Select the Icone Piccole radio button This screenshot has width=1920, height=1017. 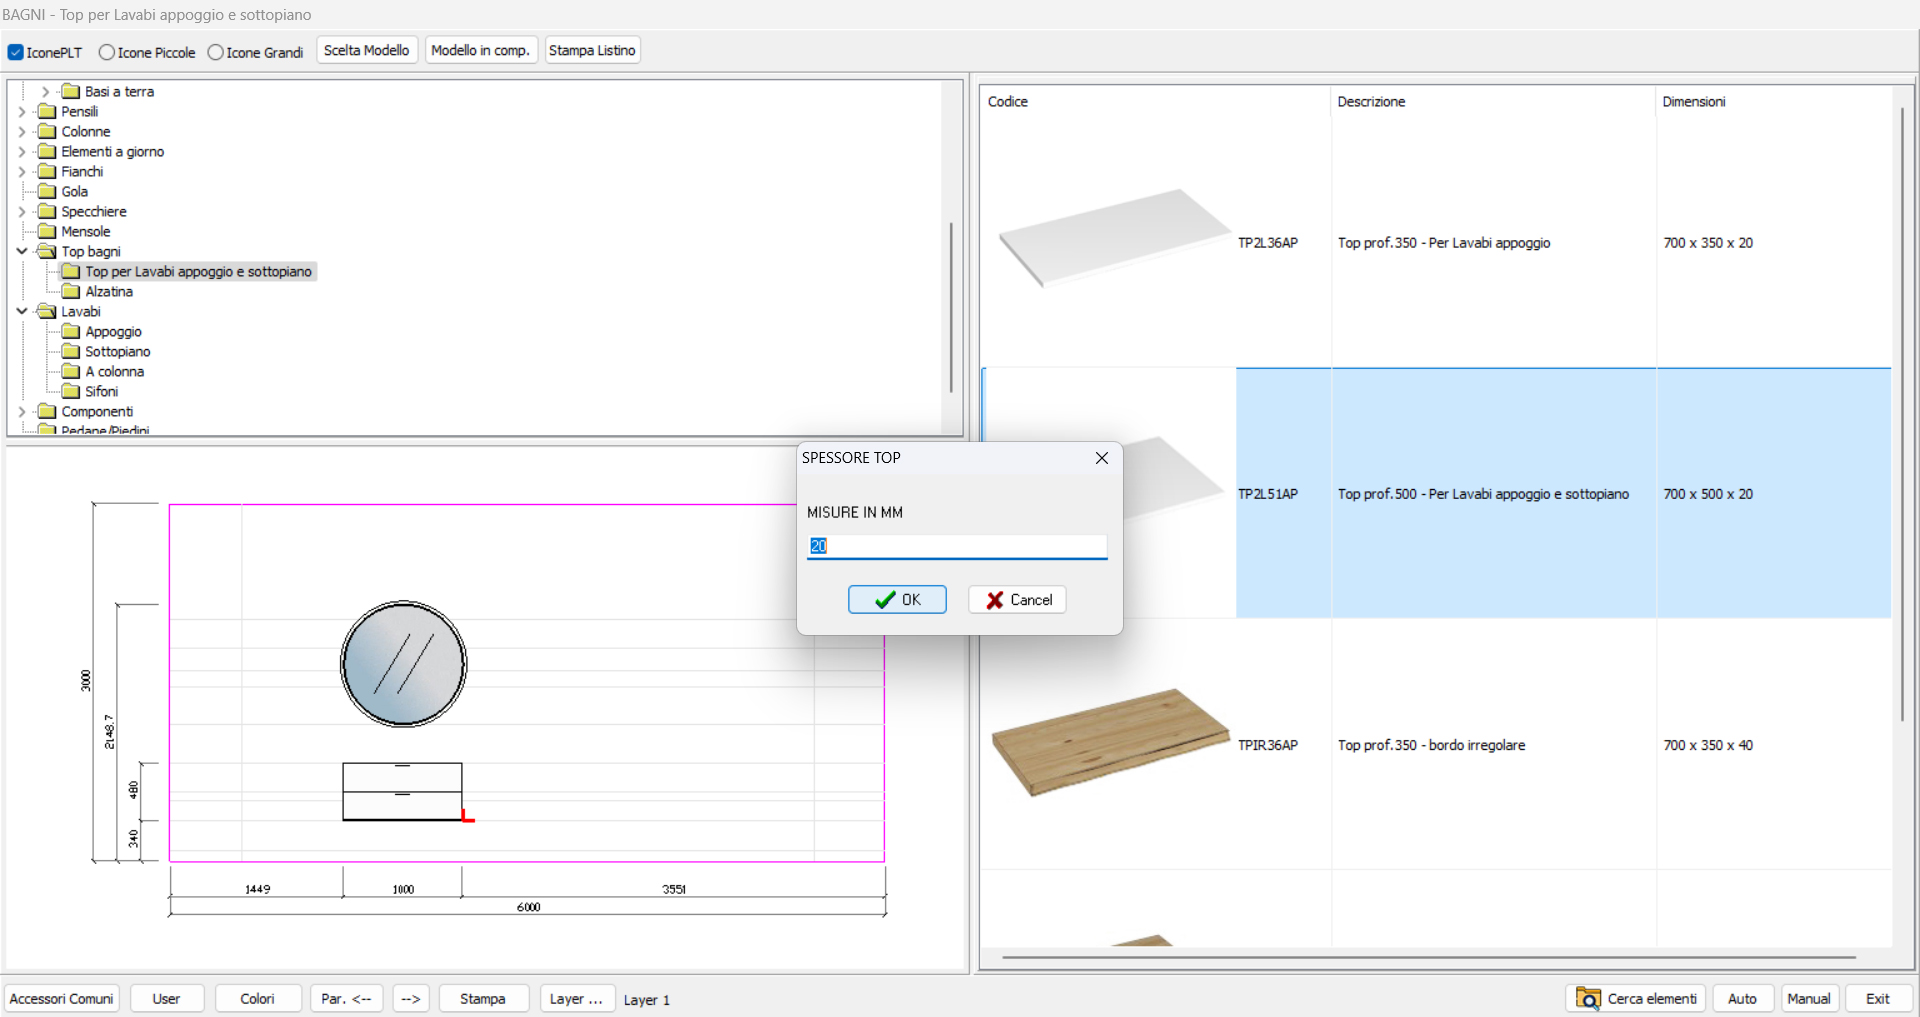point(106,52)
